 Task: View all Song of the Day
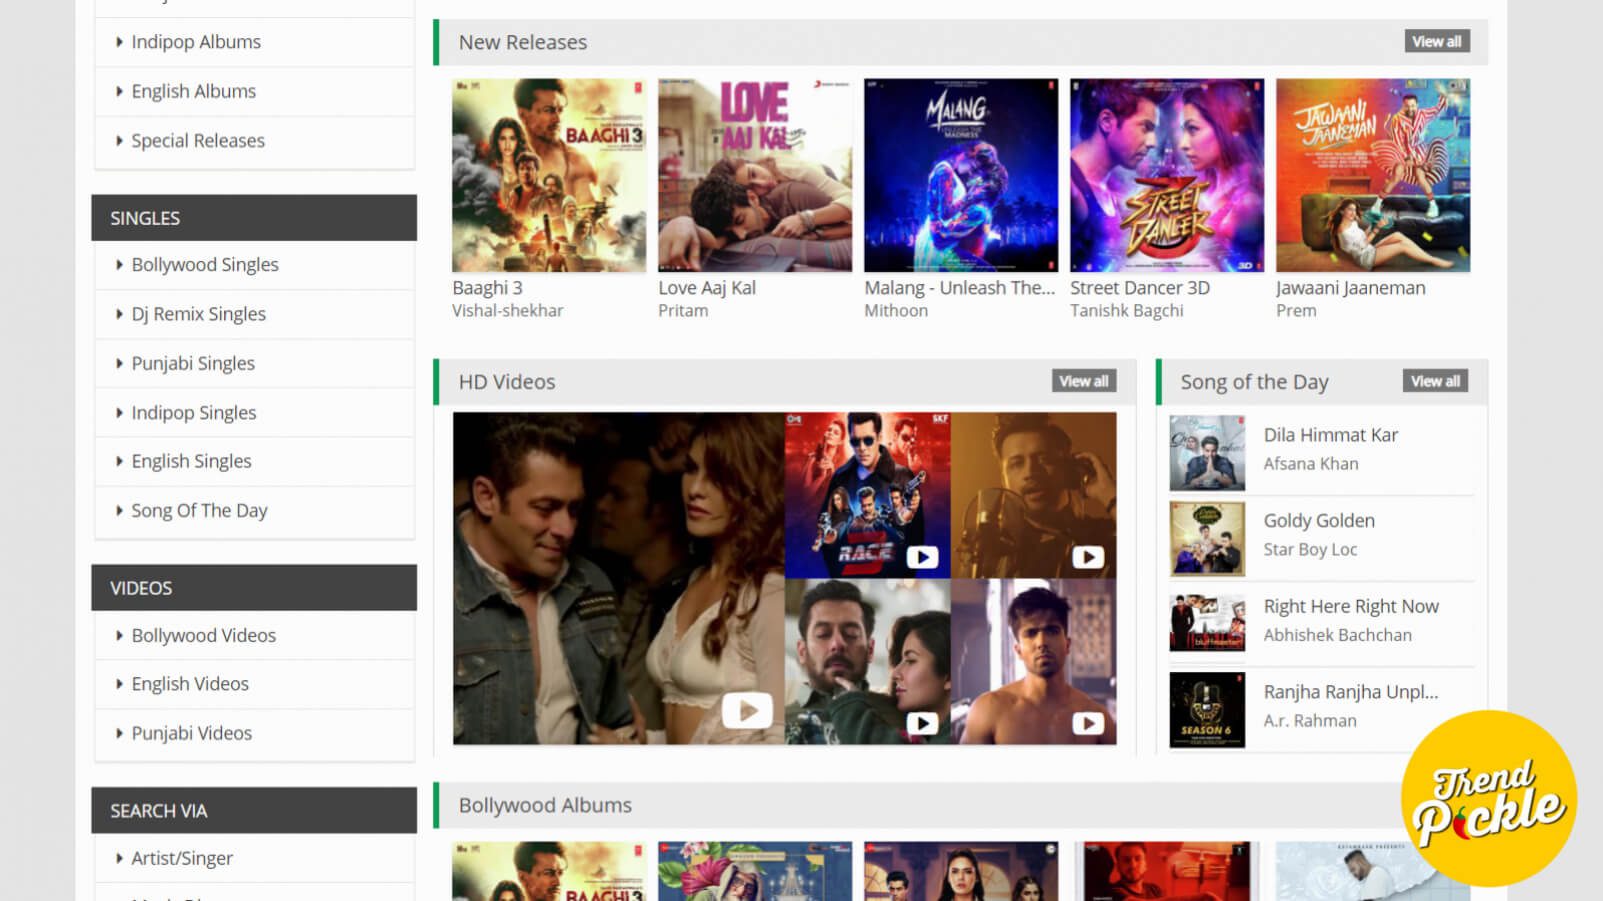(x=1435, y=381)
